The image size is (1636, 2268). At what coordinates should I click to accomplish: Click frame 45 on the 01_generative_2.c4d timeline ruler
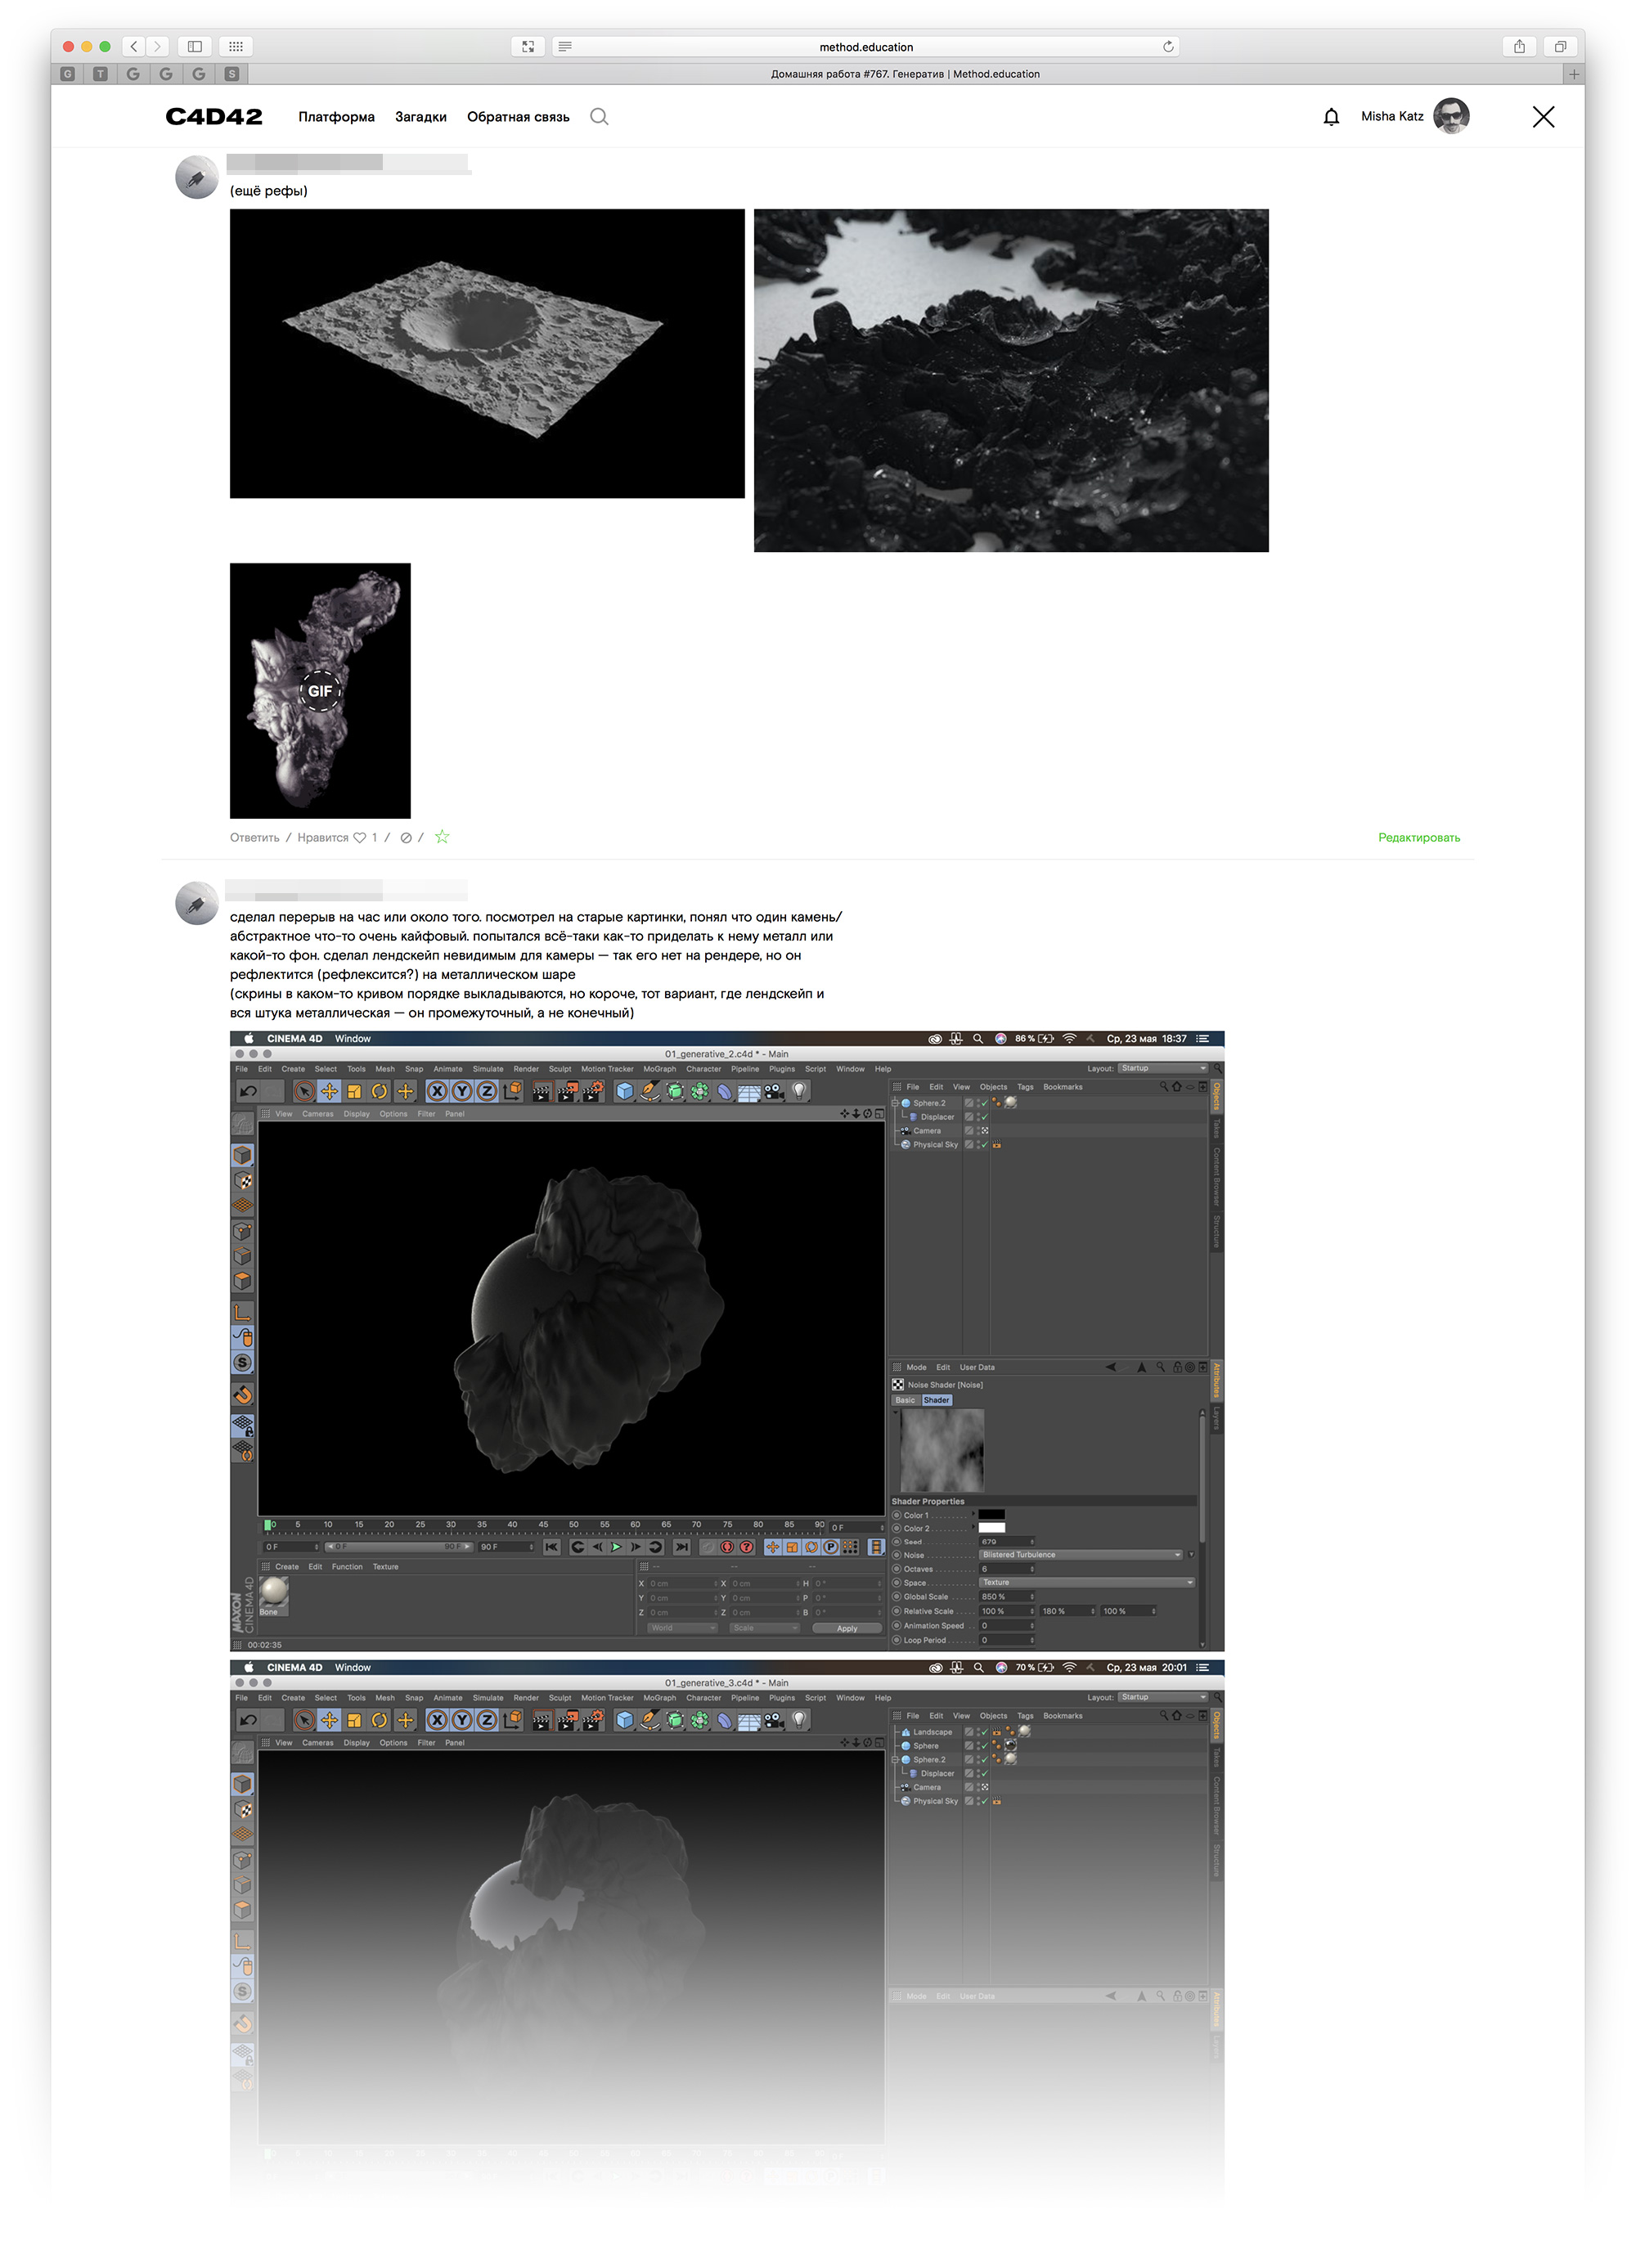(x=543, y=1525)
